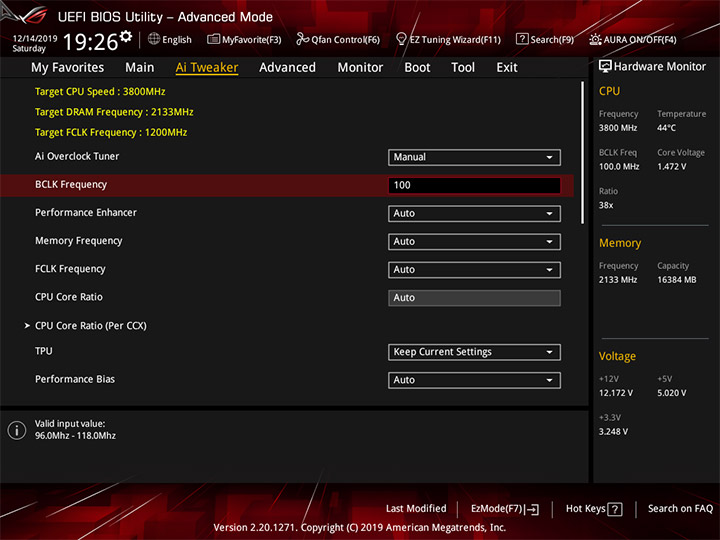Click Target FCLK Frequency : 1200MHz text
This screenshot has width=720, height=540.
pyautogui.click(x=111, y=133)
